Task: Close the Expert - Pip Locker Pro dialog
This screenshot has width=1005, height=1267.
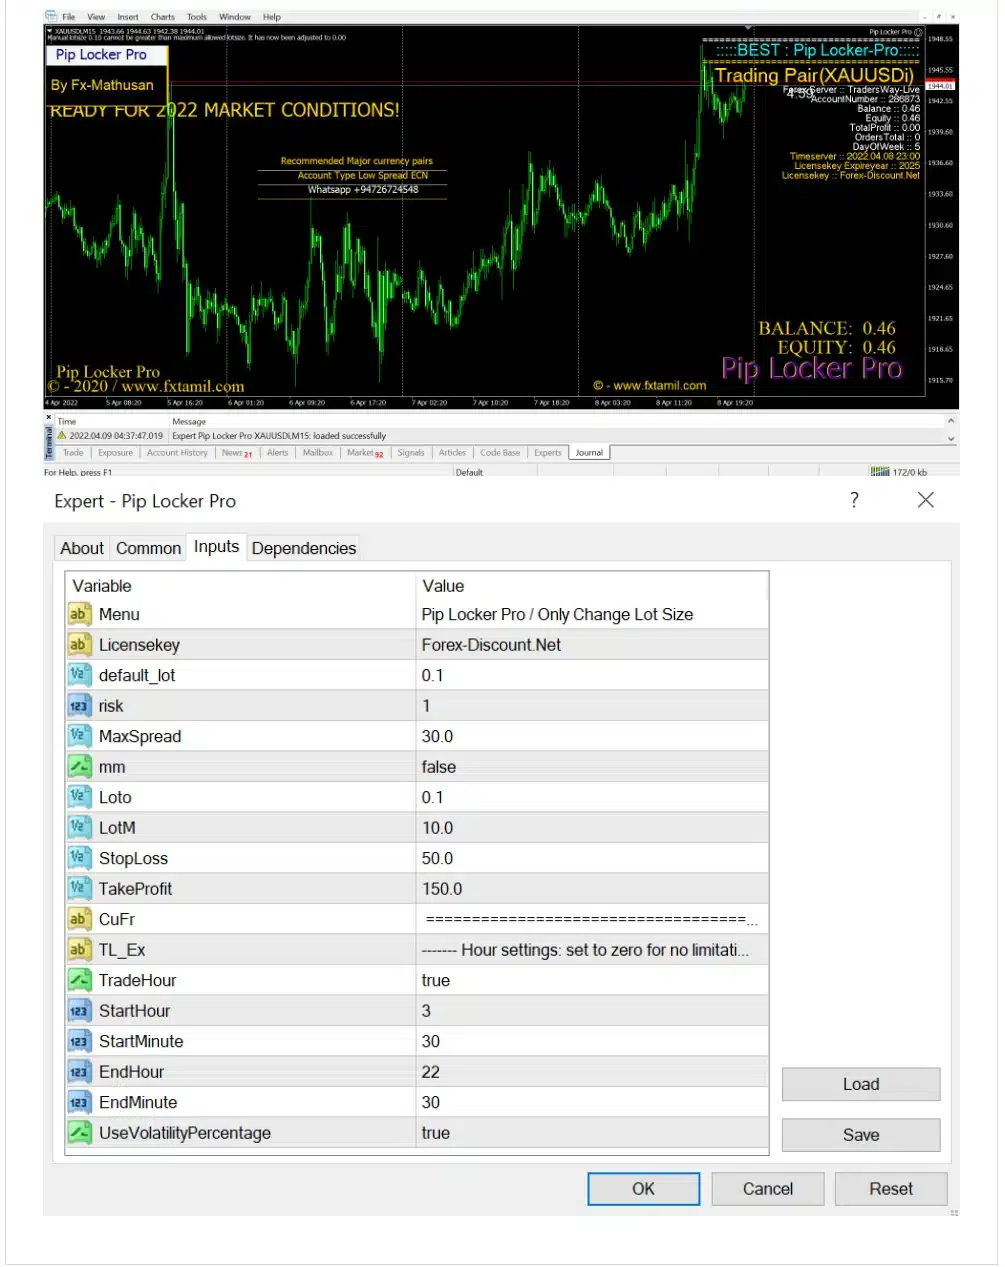Action: (x=926, y=500)
